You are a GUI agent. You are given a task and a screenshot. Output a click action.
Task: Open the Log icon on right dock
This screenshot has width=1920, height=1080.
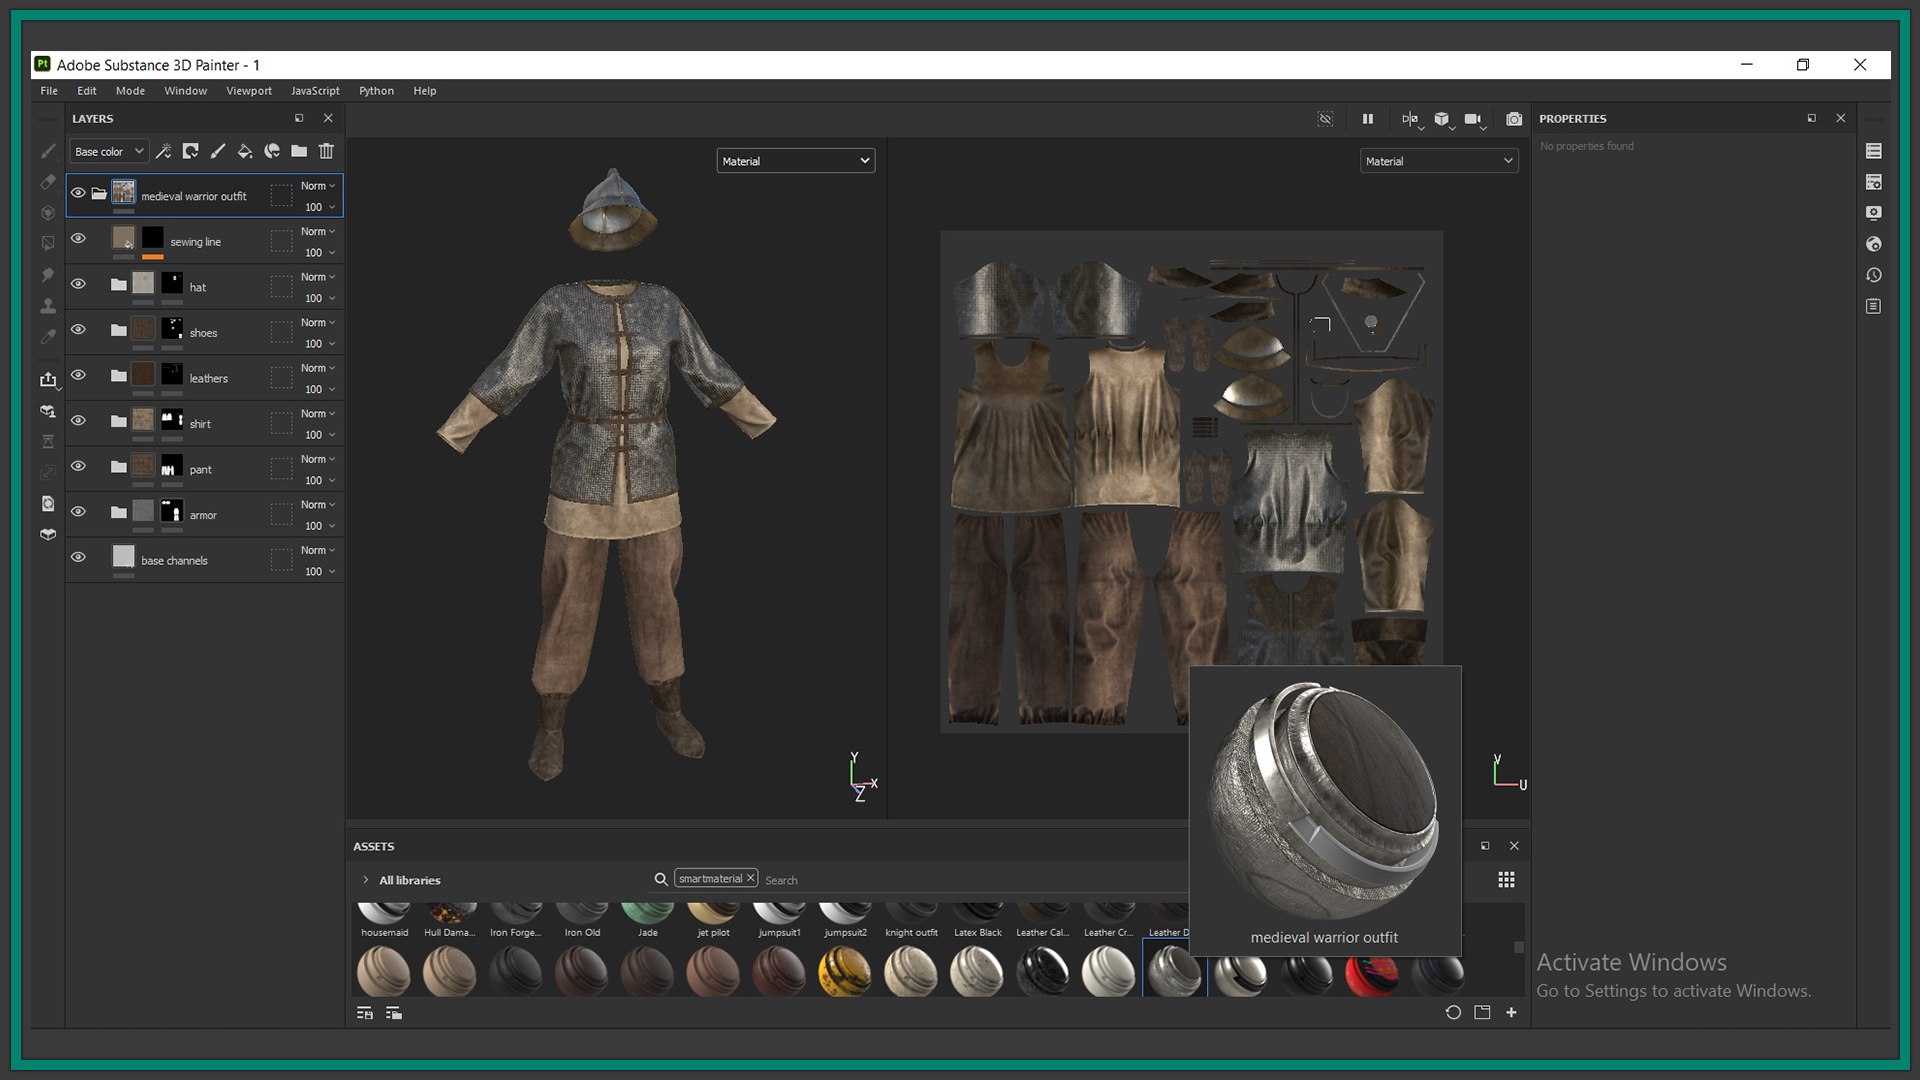[1874, 306]
